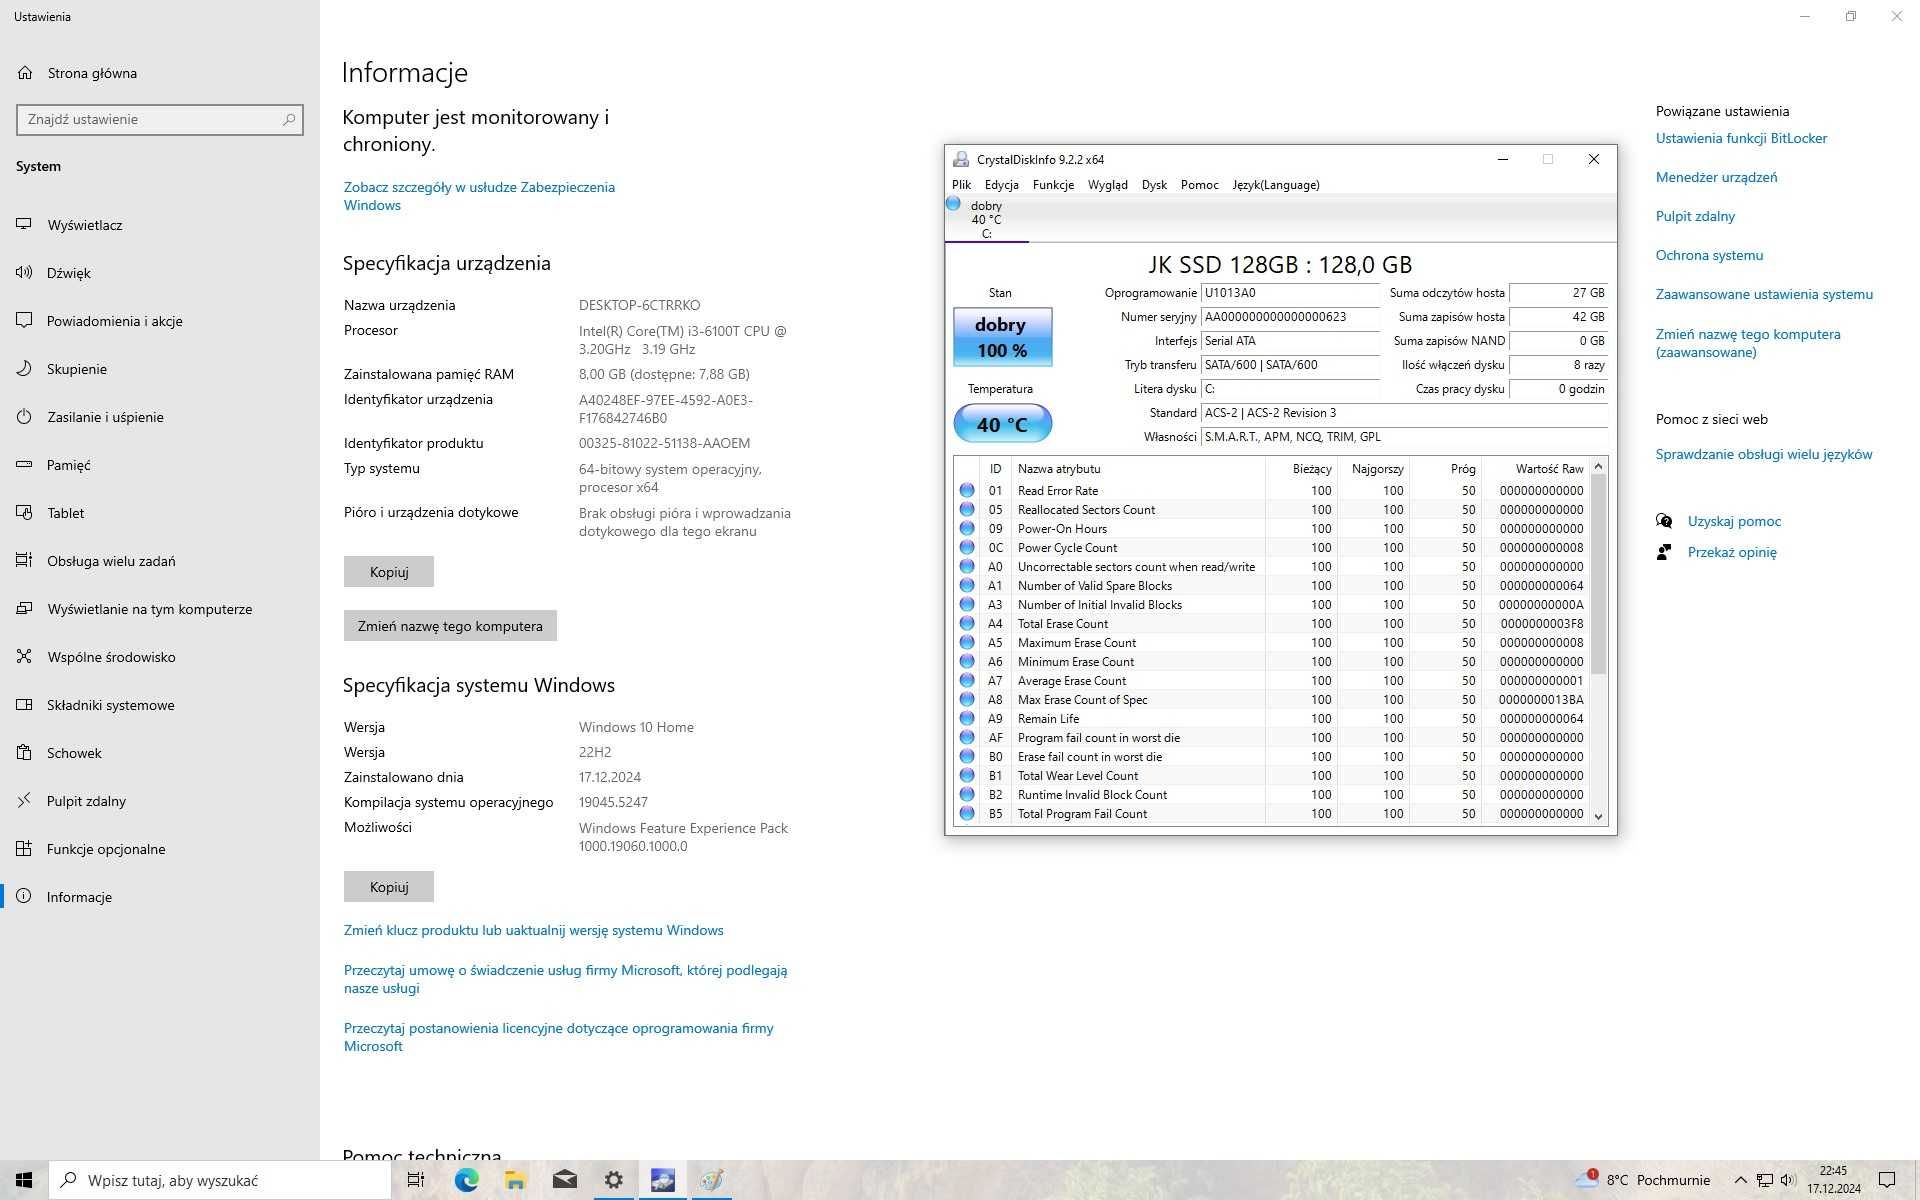Click the Windows Start button
The height and width of the screenshot is (1200, 1920).
tap(24, 1180)
